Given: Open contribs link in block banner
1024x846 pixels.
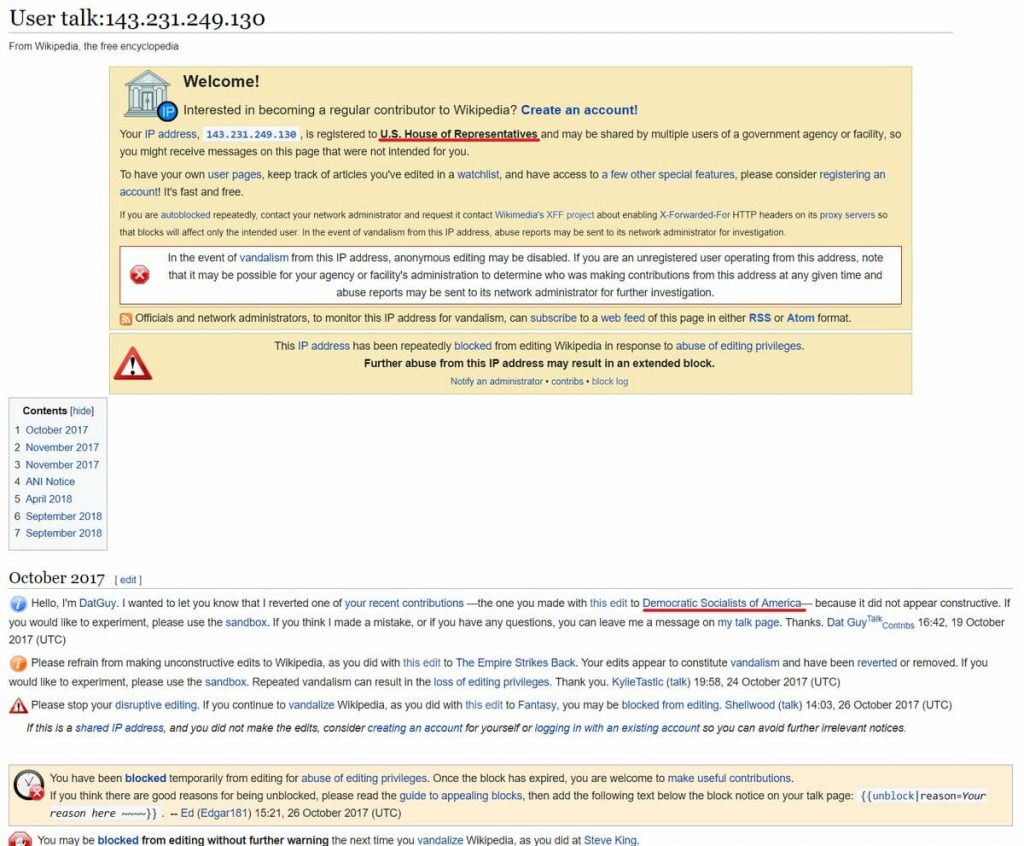Looking at the screenshot, I should point(567,382).
